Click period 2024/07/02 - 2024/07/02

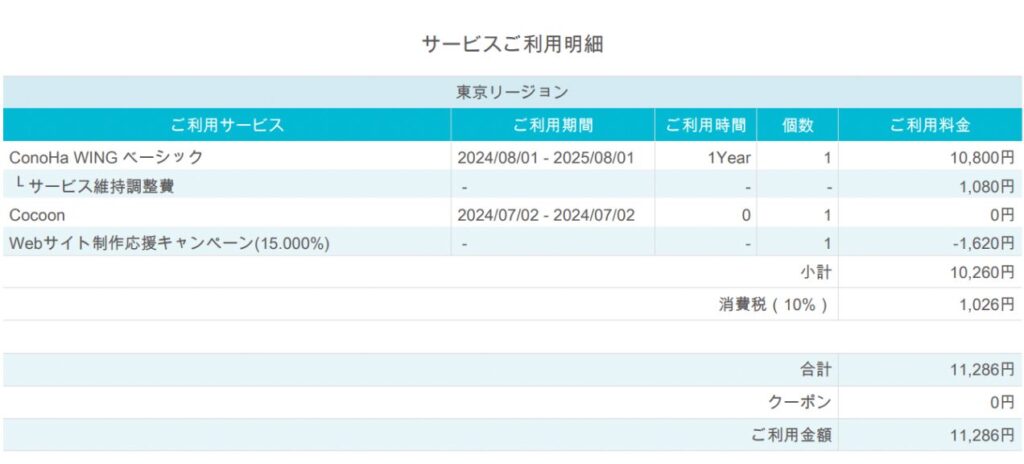pos(545,215)
